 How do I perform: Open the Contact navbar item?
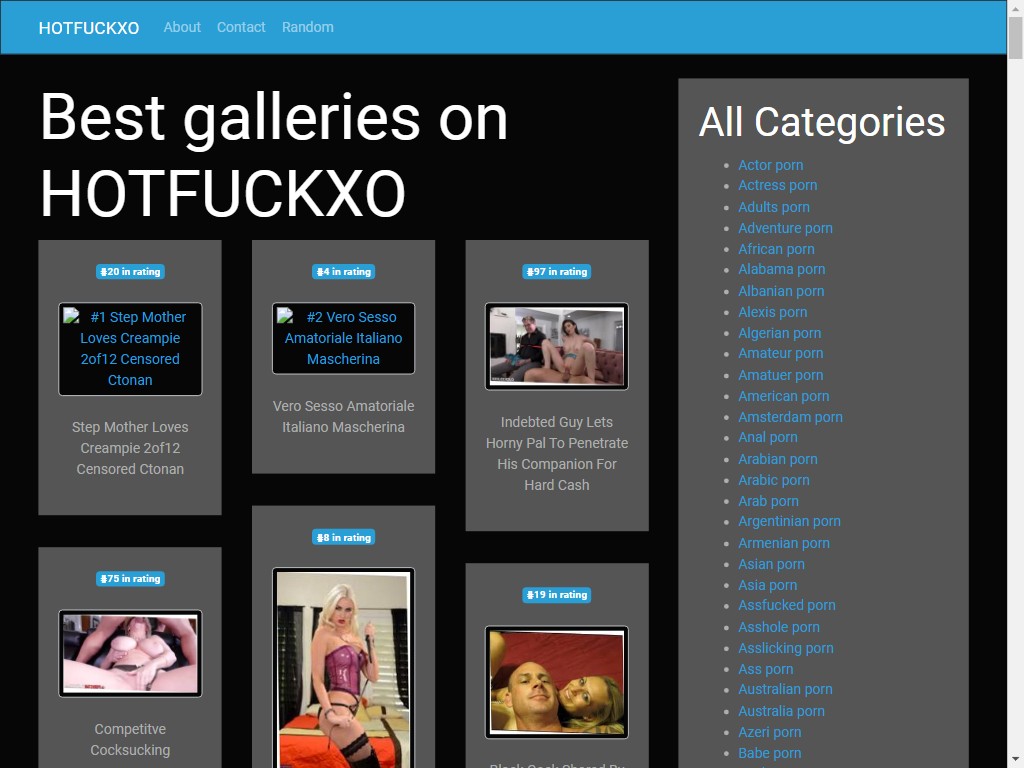click(x=241, y=27)
